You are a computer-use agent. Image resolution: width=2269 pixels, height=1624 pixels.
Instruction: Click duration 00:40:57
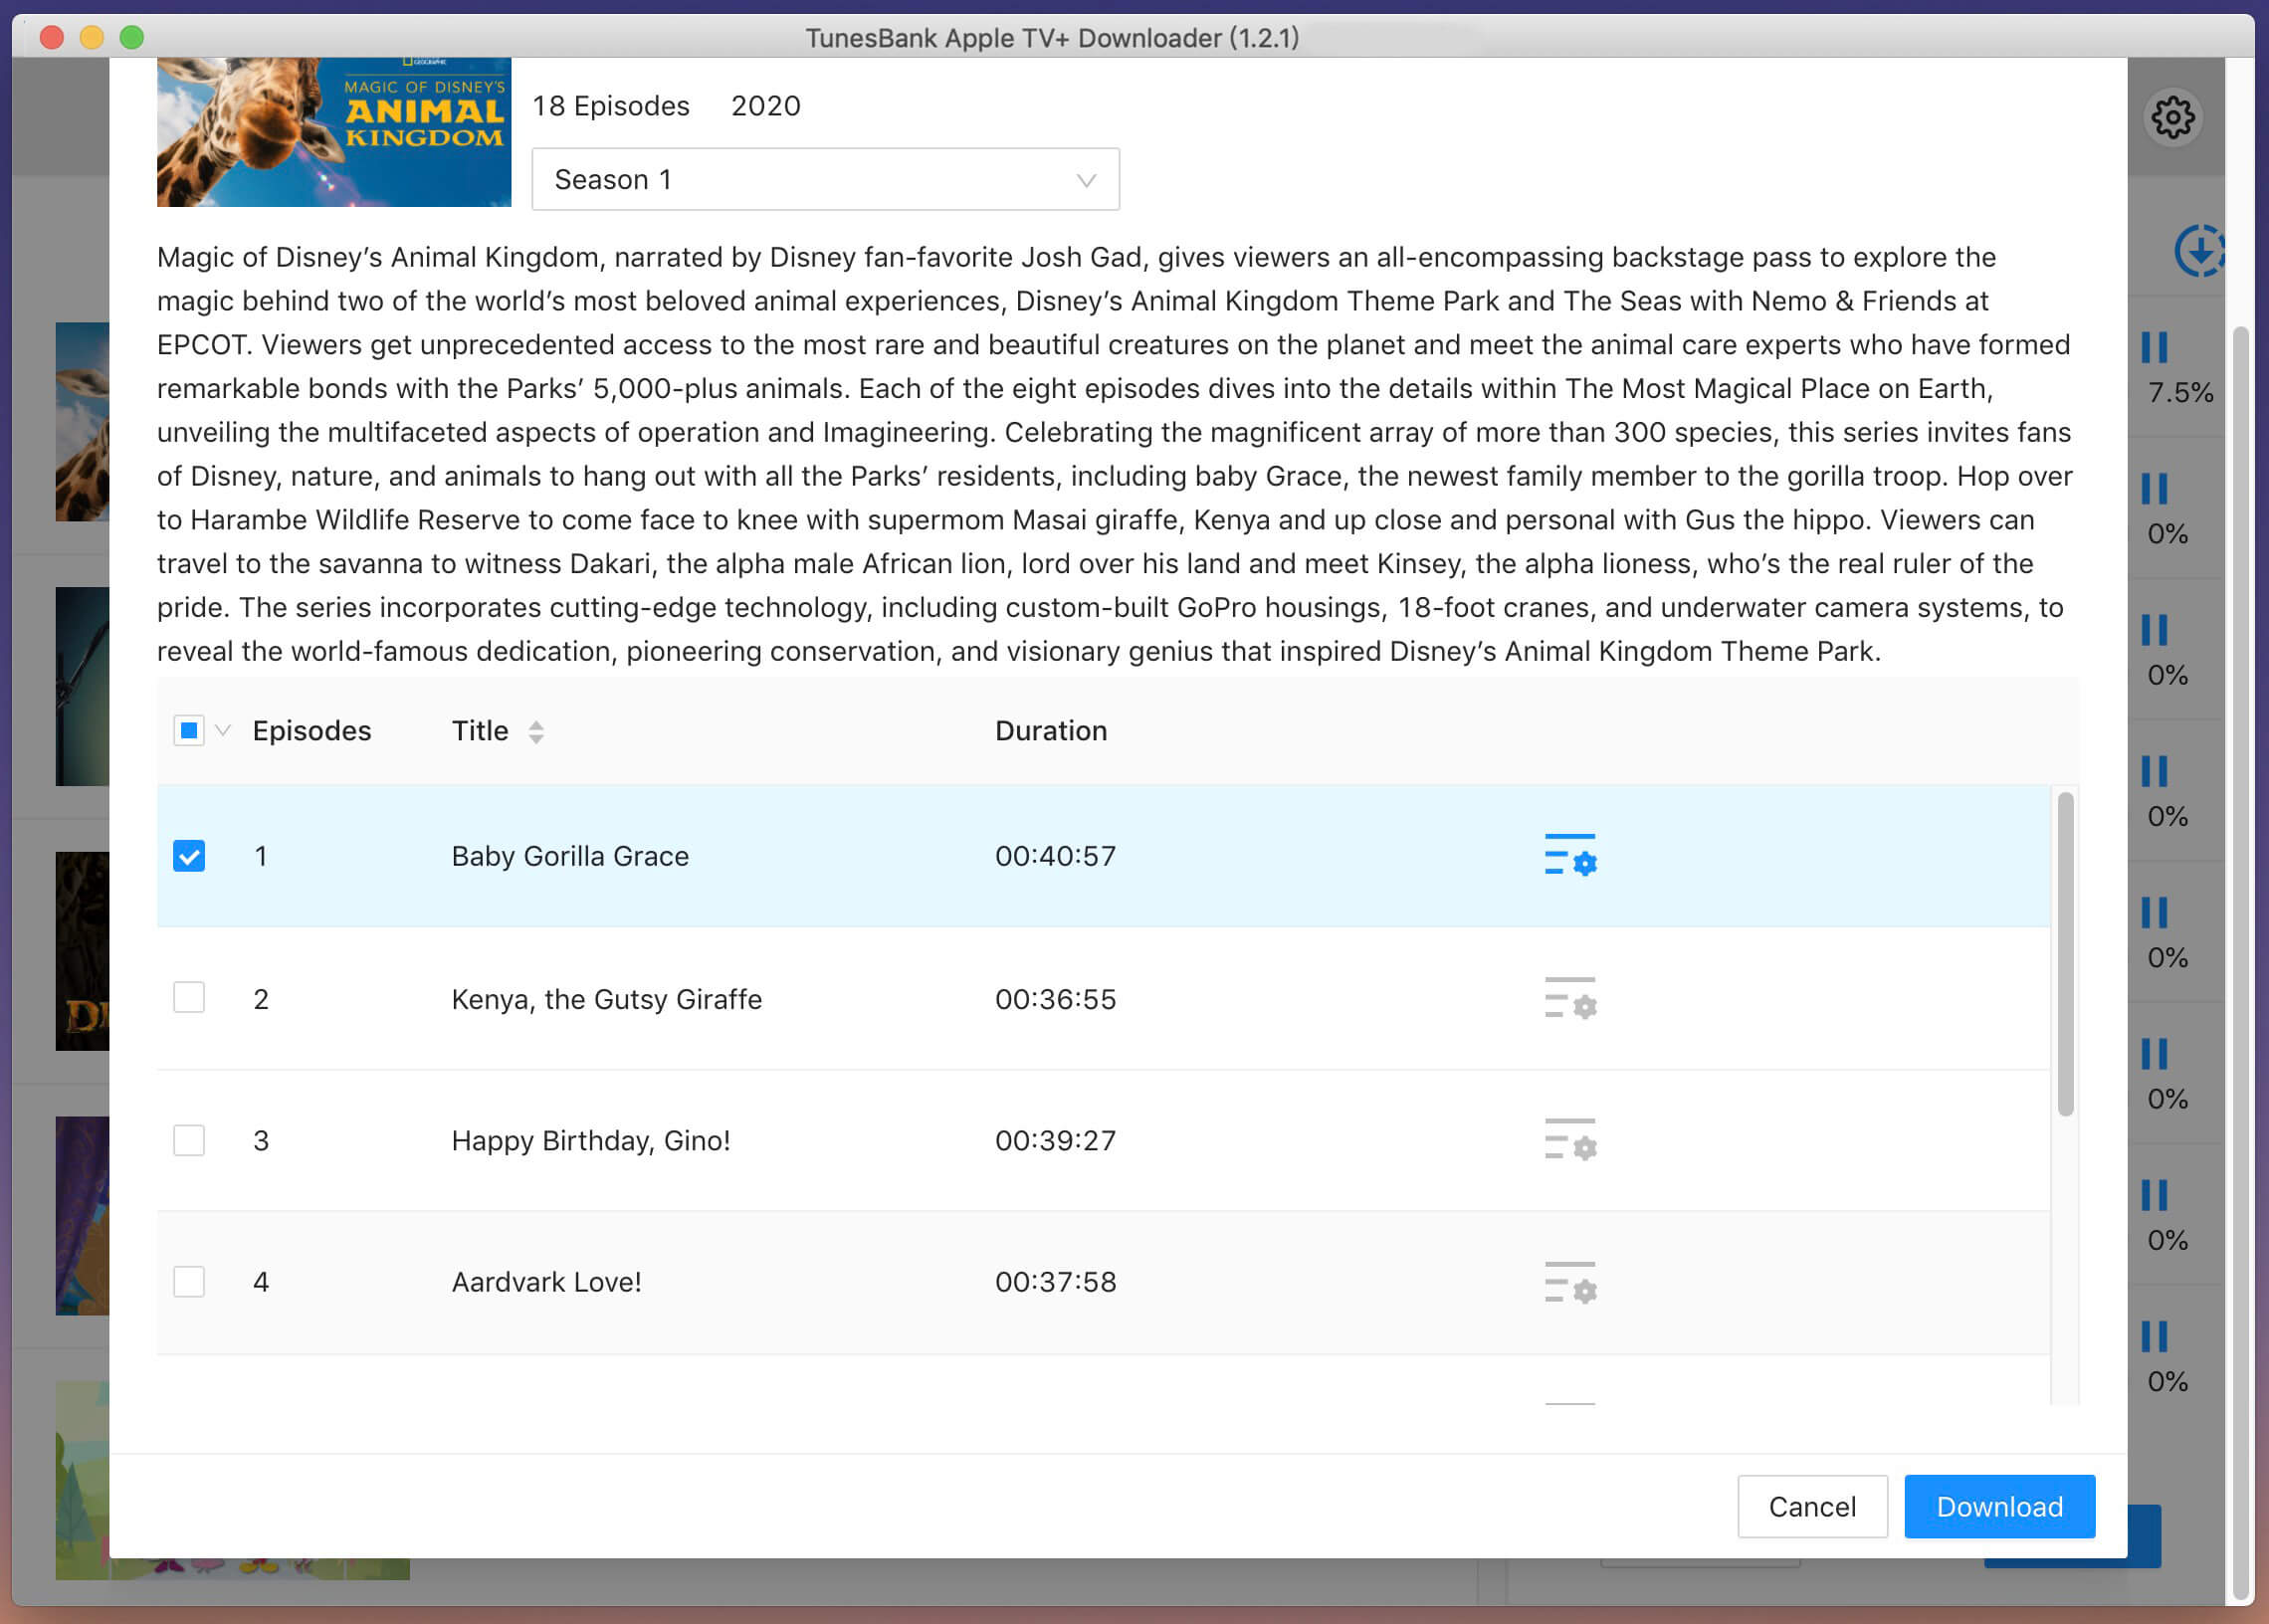(x=1055, y=856)
